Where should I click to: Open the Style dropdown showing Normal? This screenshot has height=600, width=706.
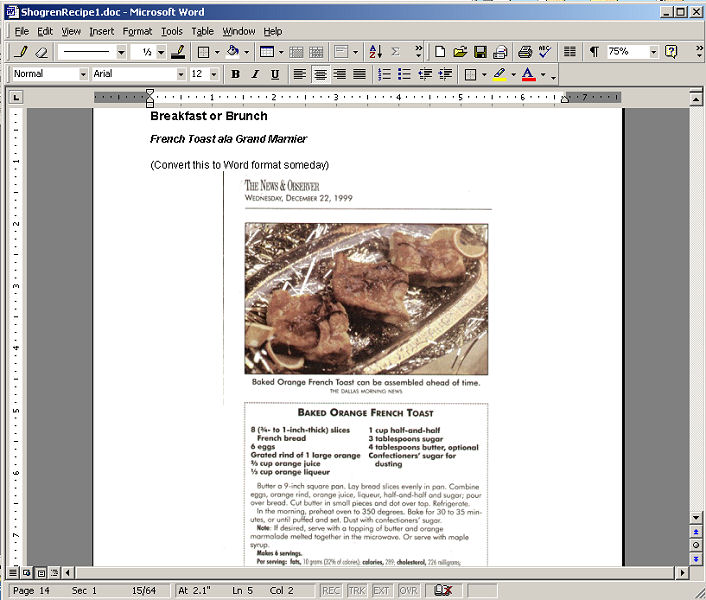[x=82, y=74]
